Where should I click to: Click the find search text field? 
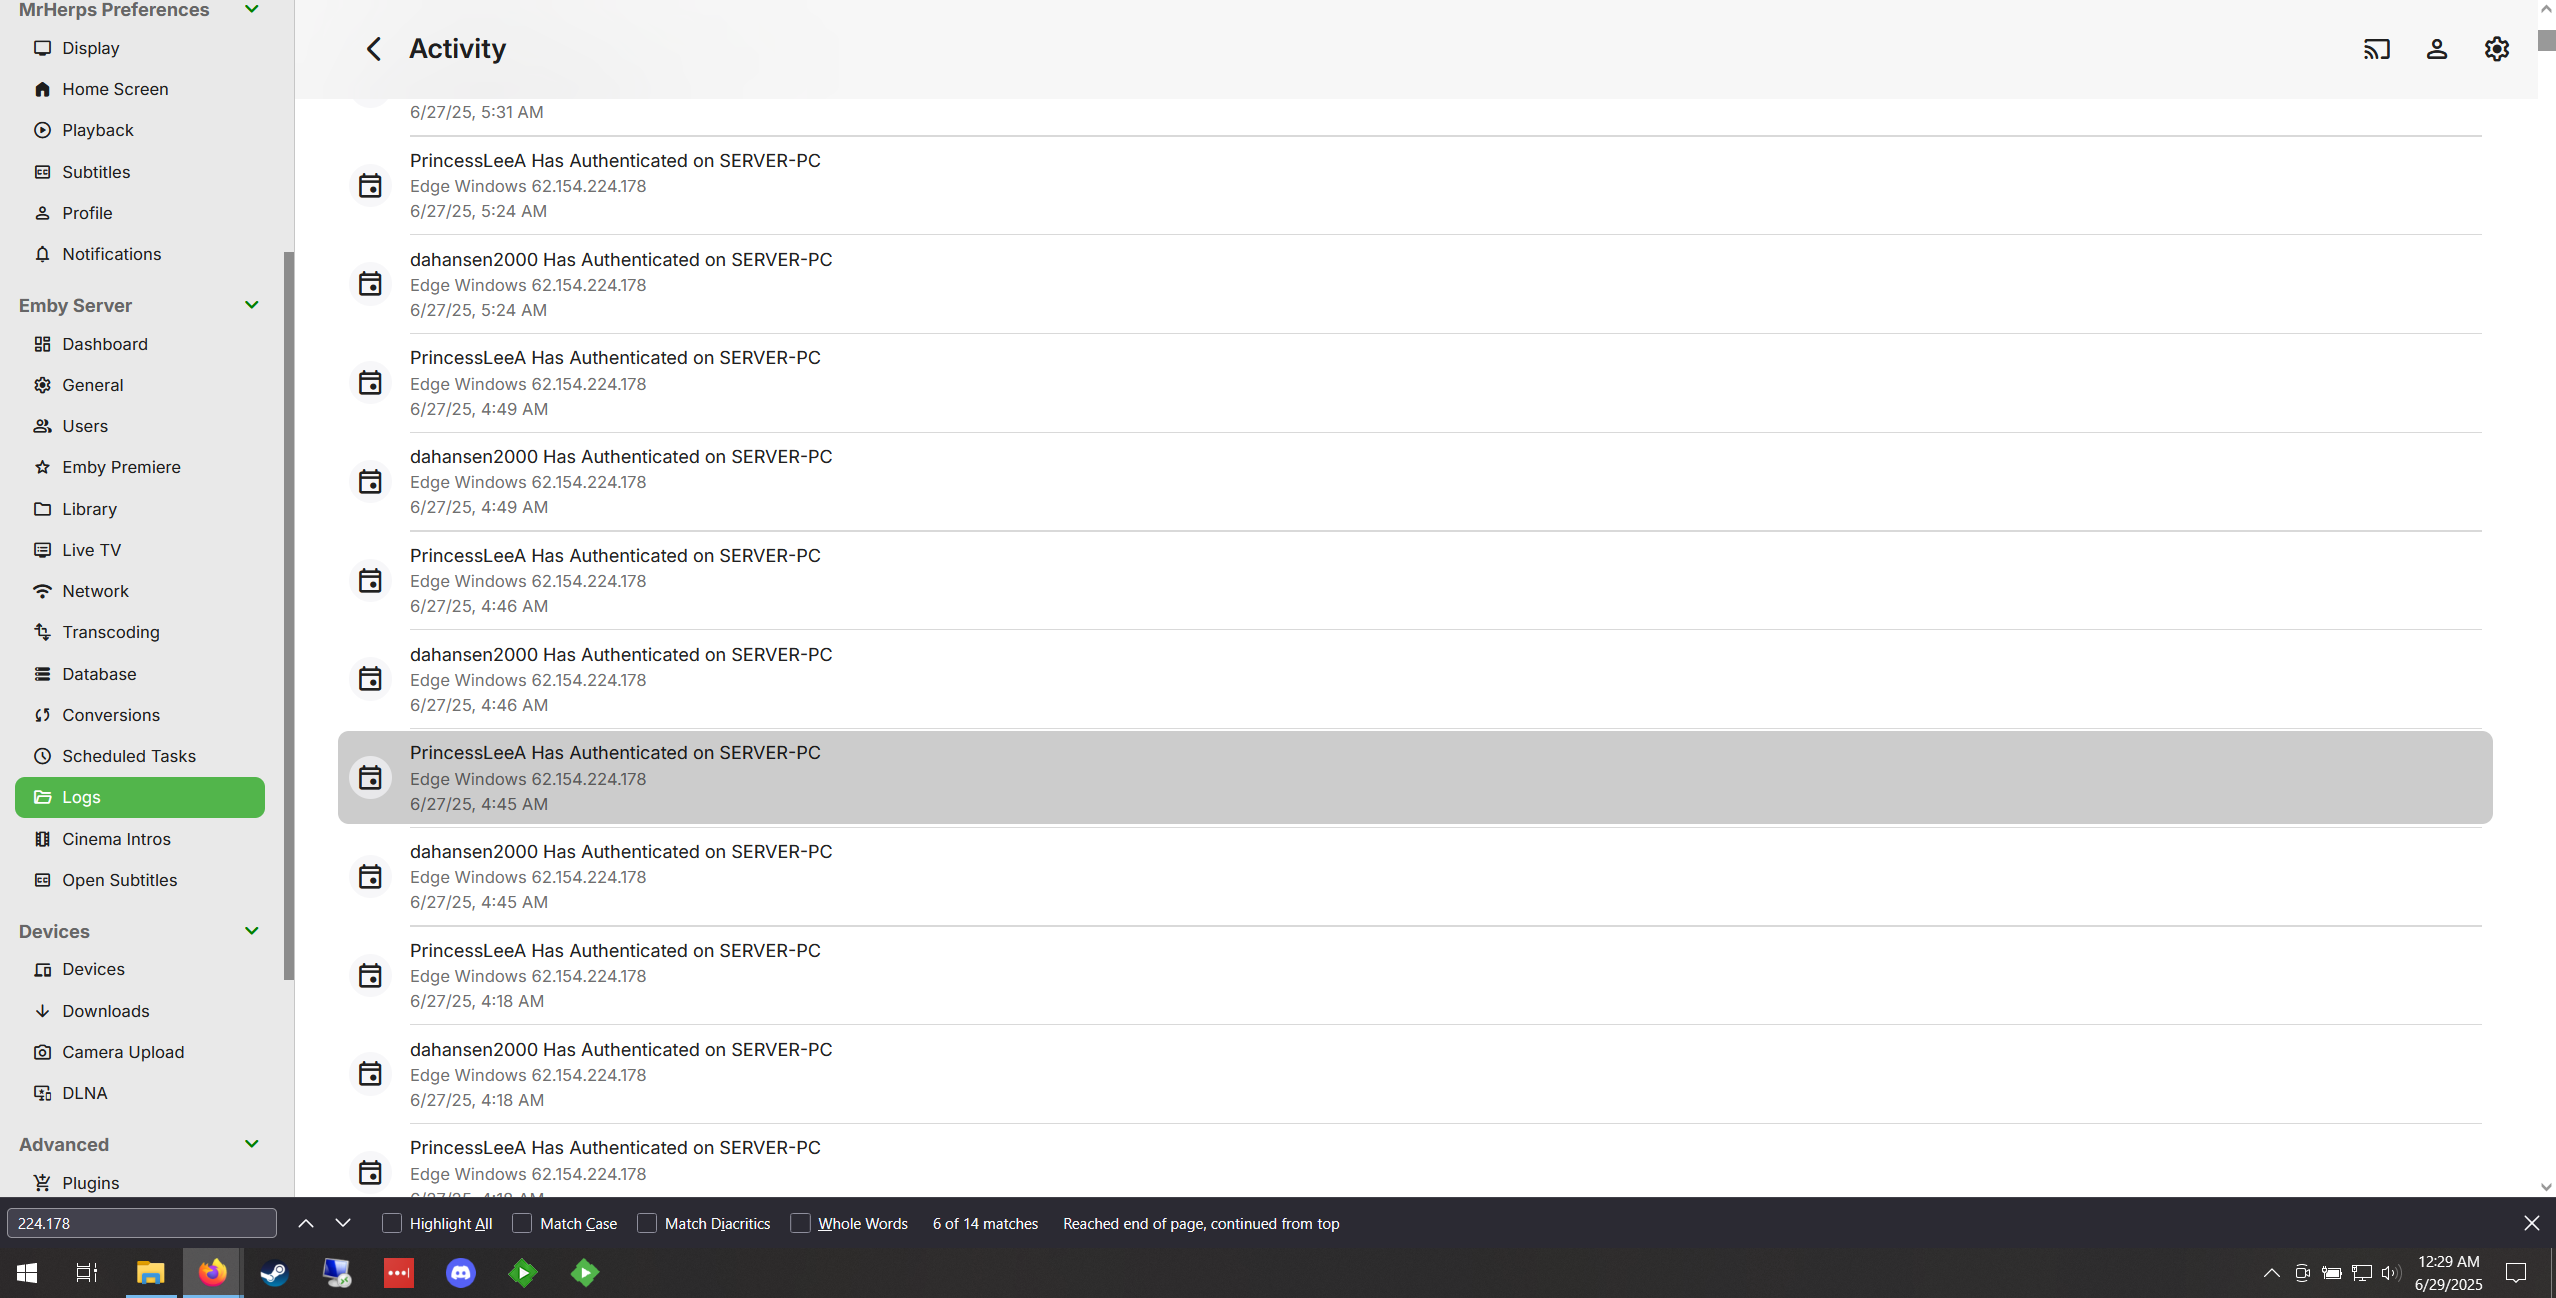pos(141,1223)
